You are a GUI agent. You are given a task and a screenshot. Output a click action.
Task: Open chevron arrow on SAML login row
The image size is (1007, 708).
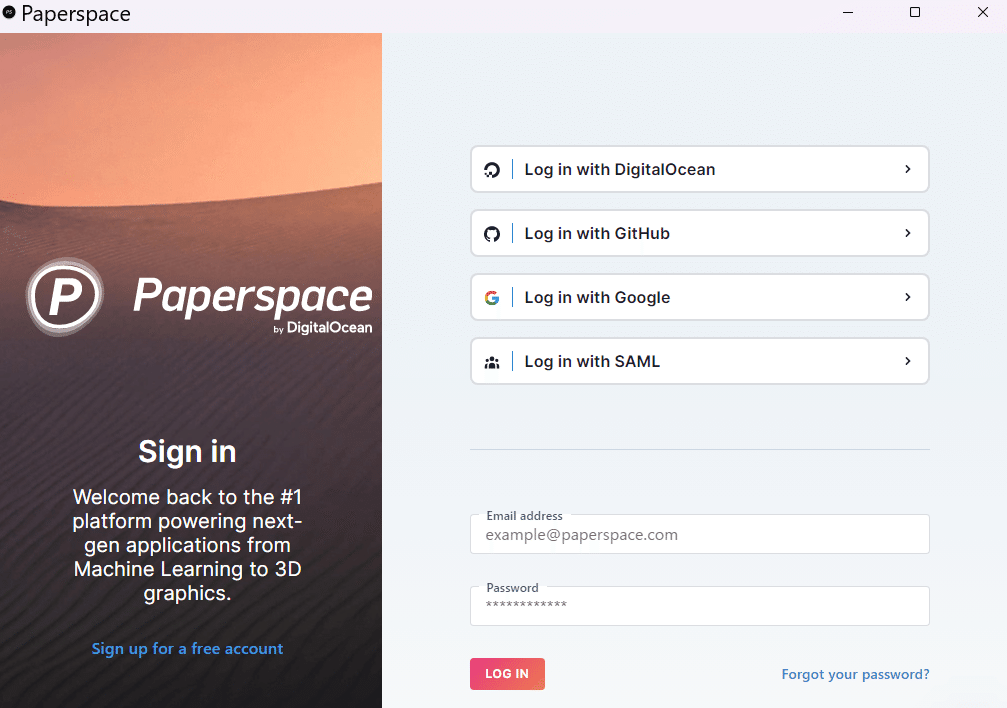pyautogui.click(x=907, y=361)
